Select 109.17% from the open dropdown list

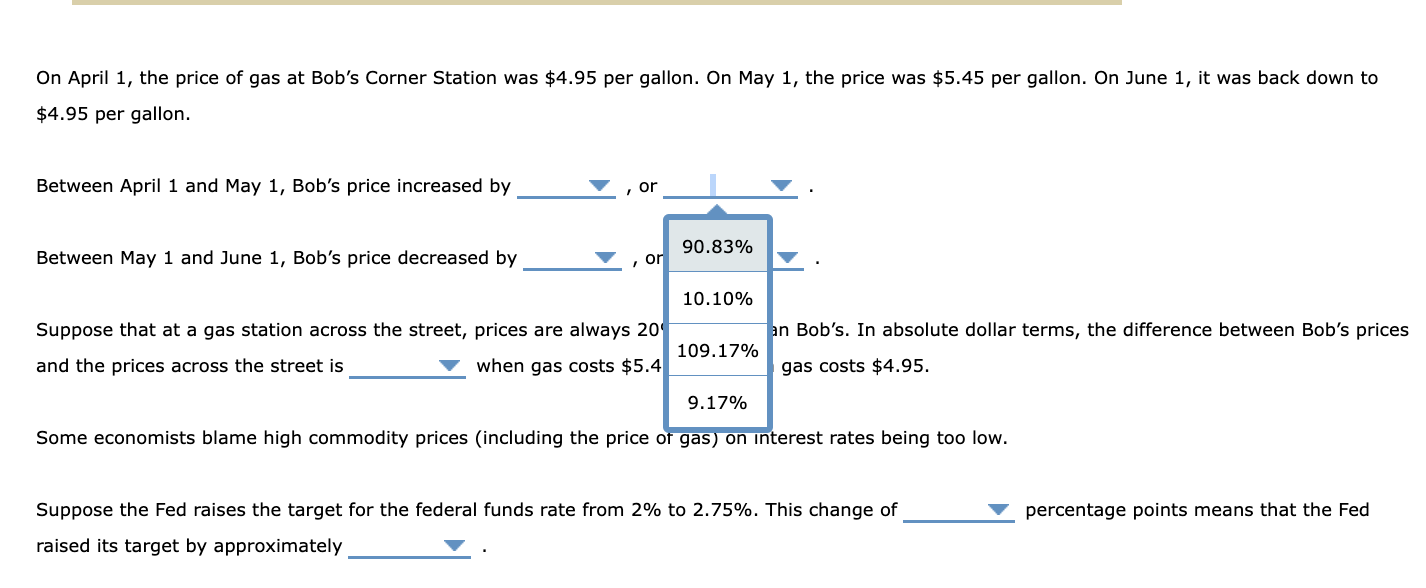point(717,351)
